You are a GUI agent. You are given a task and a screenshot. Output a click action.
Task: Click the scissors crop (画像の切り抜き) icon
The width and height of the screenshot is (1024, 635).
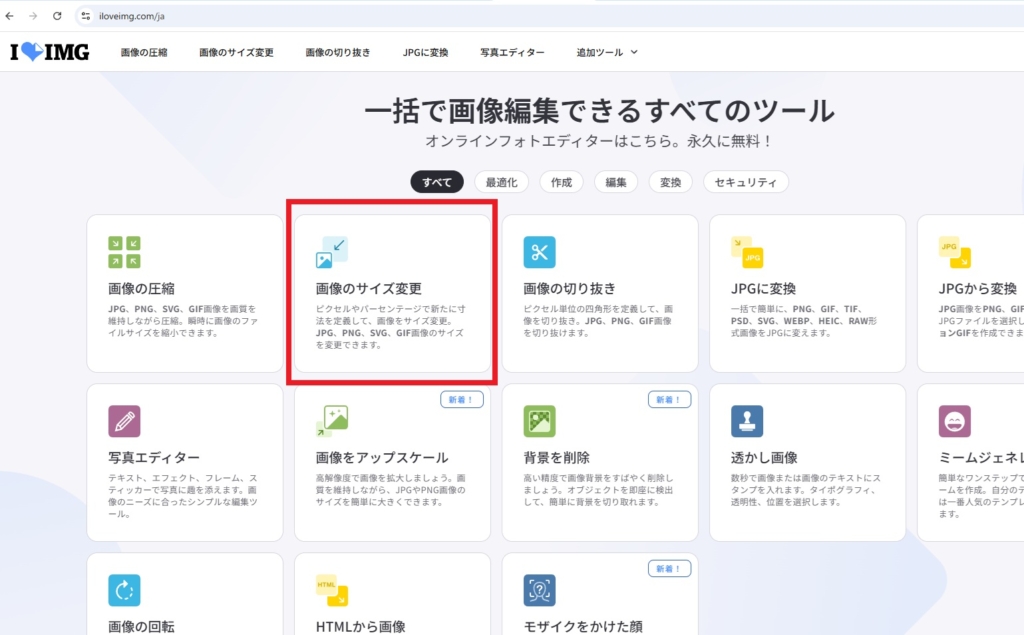point(539,252)
